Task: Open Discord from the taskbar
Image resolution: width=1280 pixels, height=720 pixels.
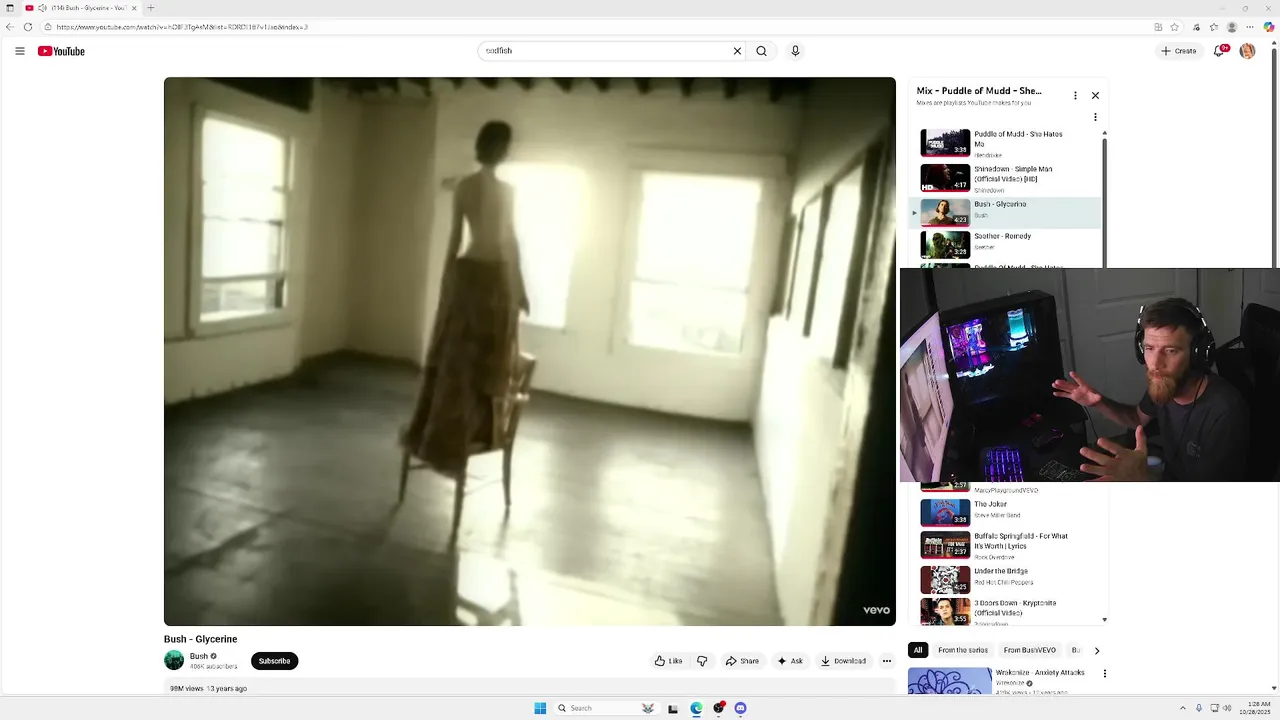Action: (x=740, y=708)
